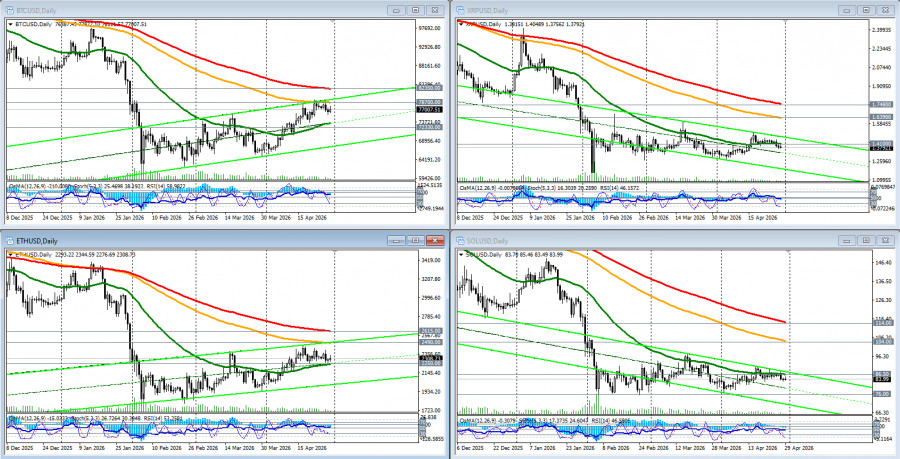The width and height of the screenshot is (900, 459).
Task: Click 15 Apr 2026 date in ETHUSD chart
Action: click(312, 446)
